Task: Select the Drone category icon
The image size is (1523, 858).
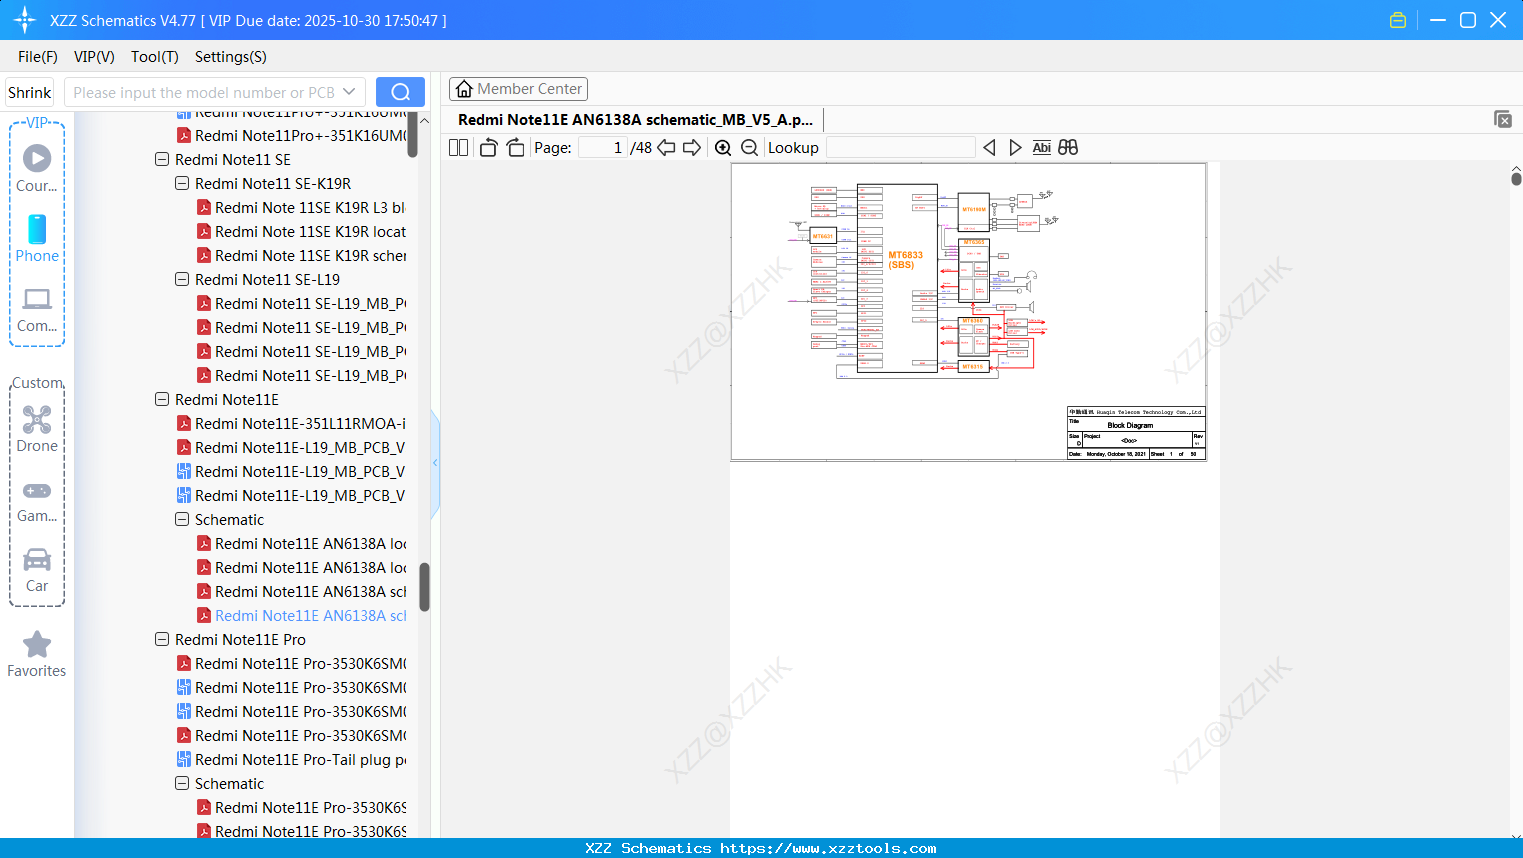Action: coord(37,429)
